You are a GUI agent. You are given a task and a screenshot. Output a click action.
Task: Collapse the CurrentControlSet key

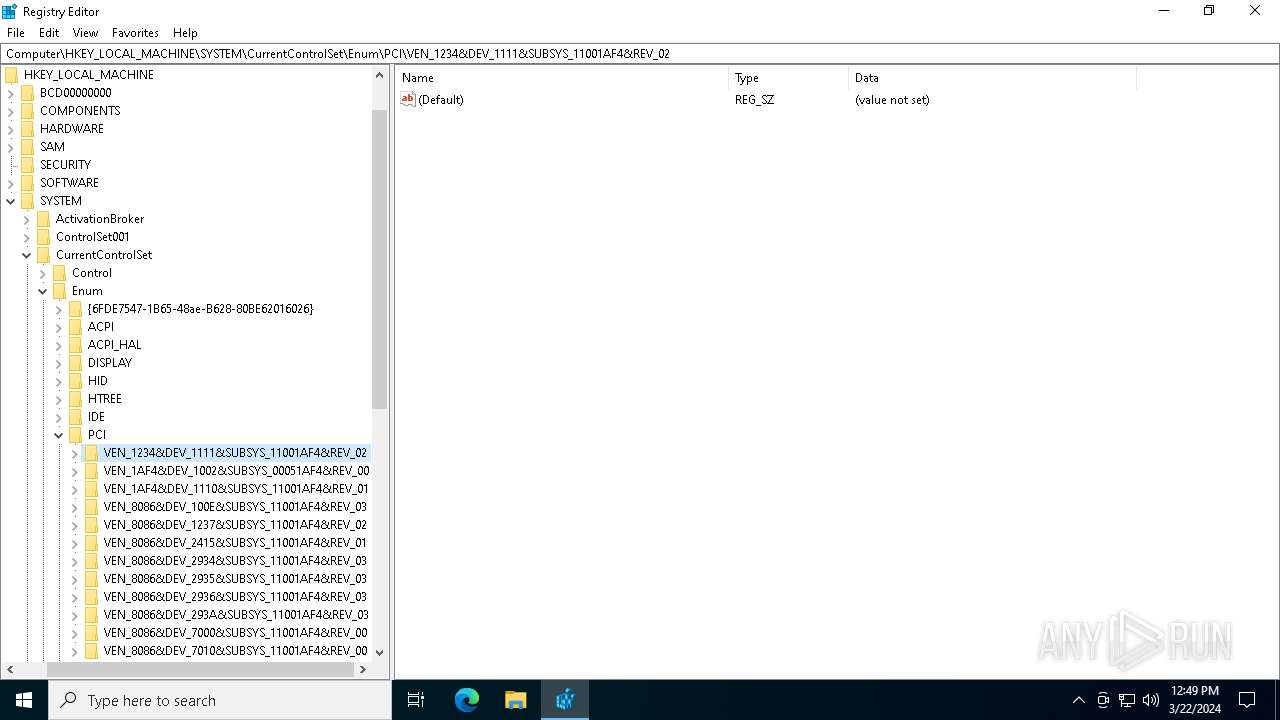27,255
